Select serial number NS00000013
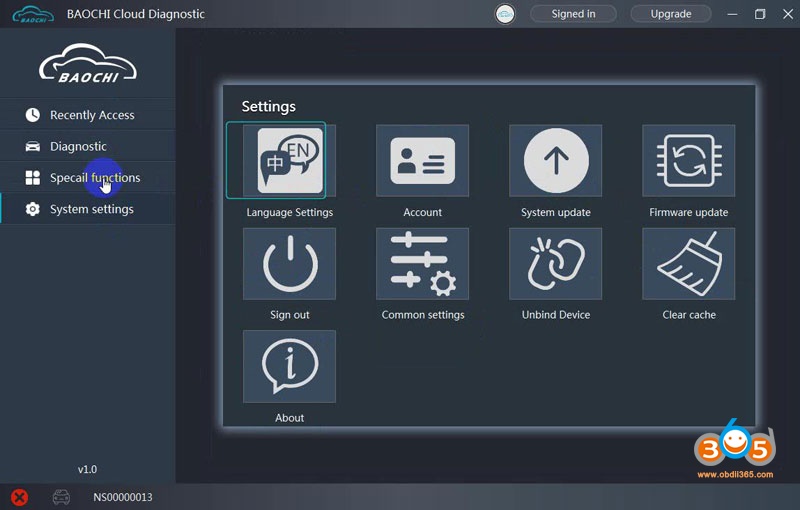The image size is (800, 510). pyautogui.click(x=122, y=497)
